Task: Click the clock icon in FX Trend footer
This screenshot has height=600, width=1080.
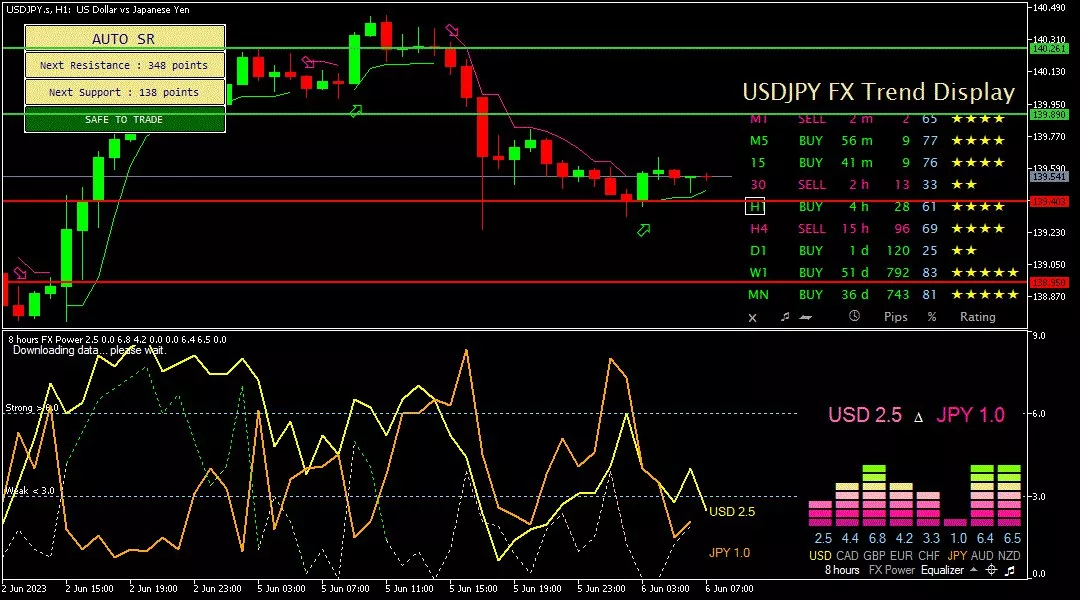Action: pyautogui.click(x=854, y=317)
